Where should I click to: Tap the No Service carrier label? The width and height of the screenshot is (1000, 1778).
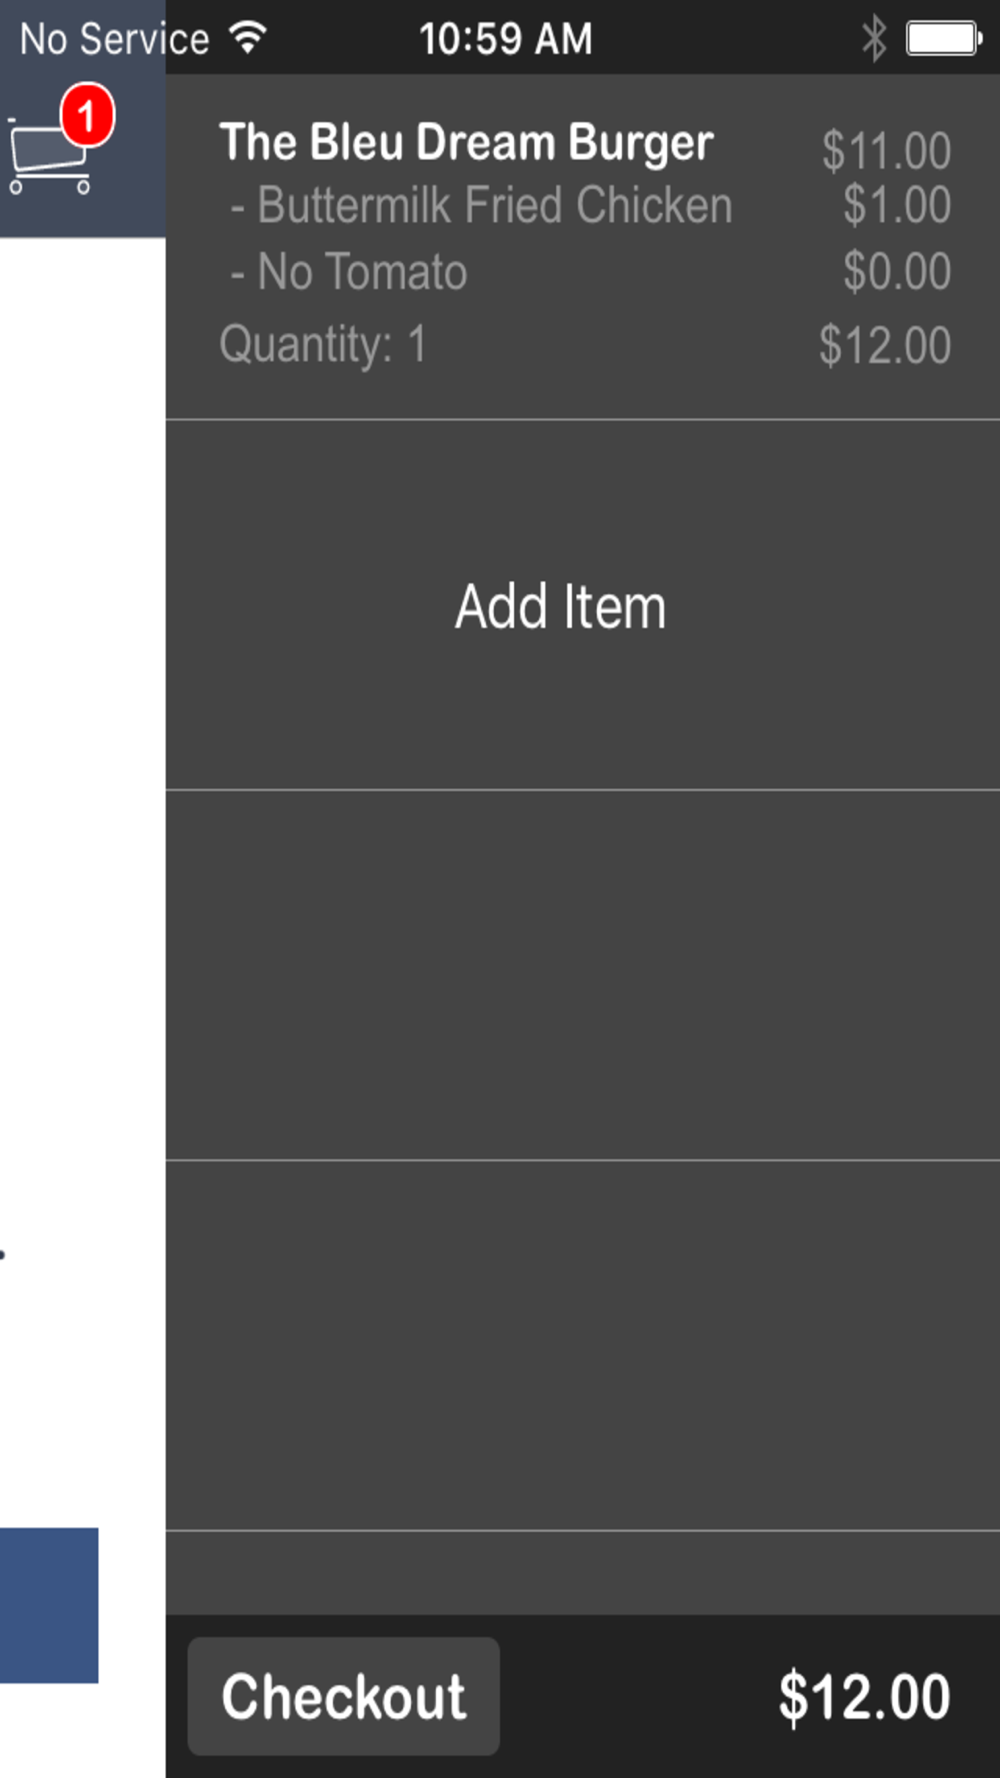point(114,39)
